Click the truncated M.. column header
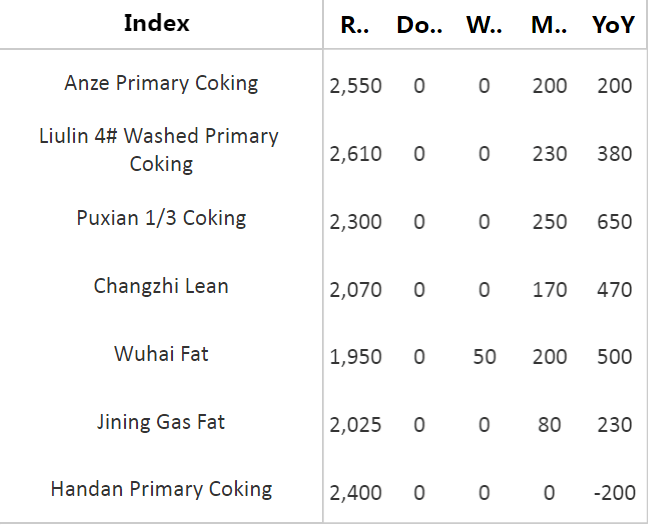 [549, 25]
